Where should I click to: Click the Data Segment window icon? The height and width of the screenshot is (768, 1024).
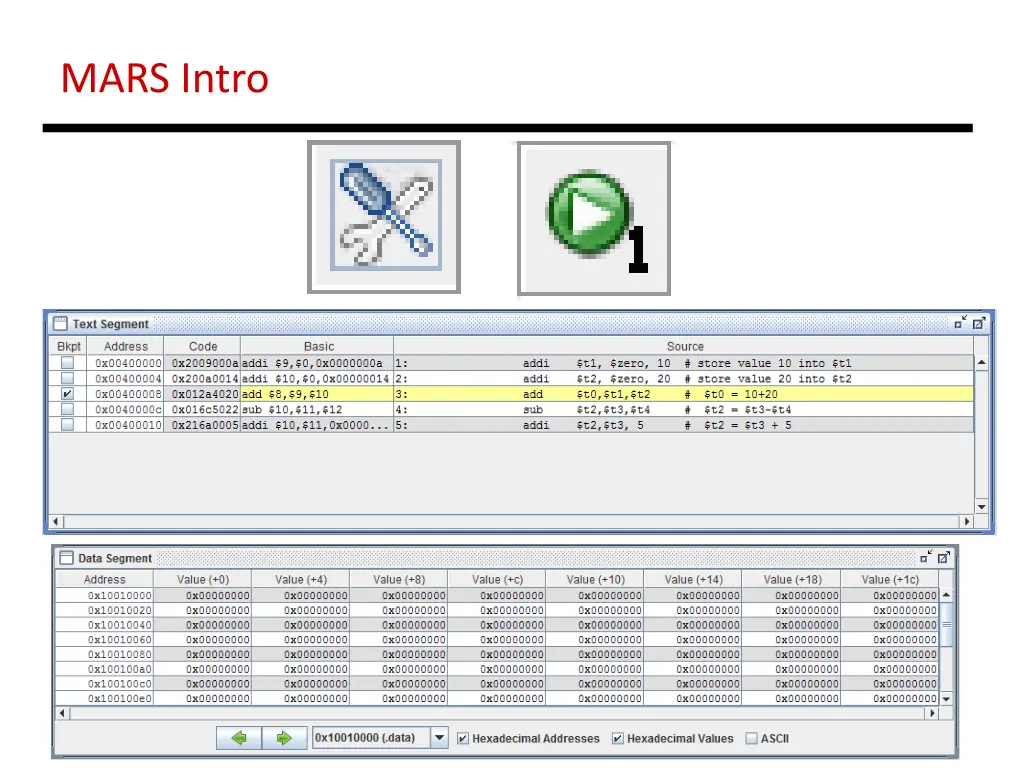[66, 558]
